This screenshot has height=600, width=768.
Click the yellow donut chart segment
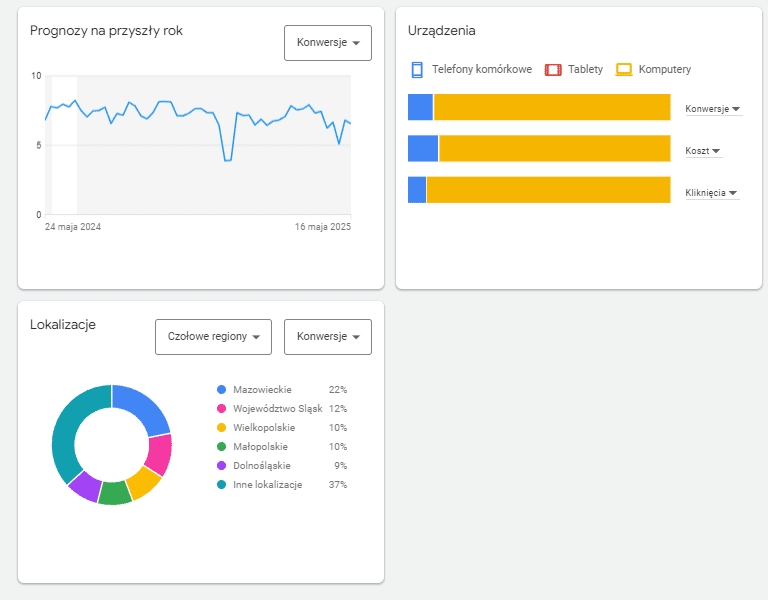point(144,482)
